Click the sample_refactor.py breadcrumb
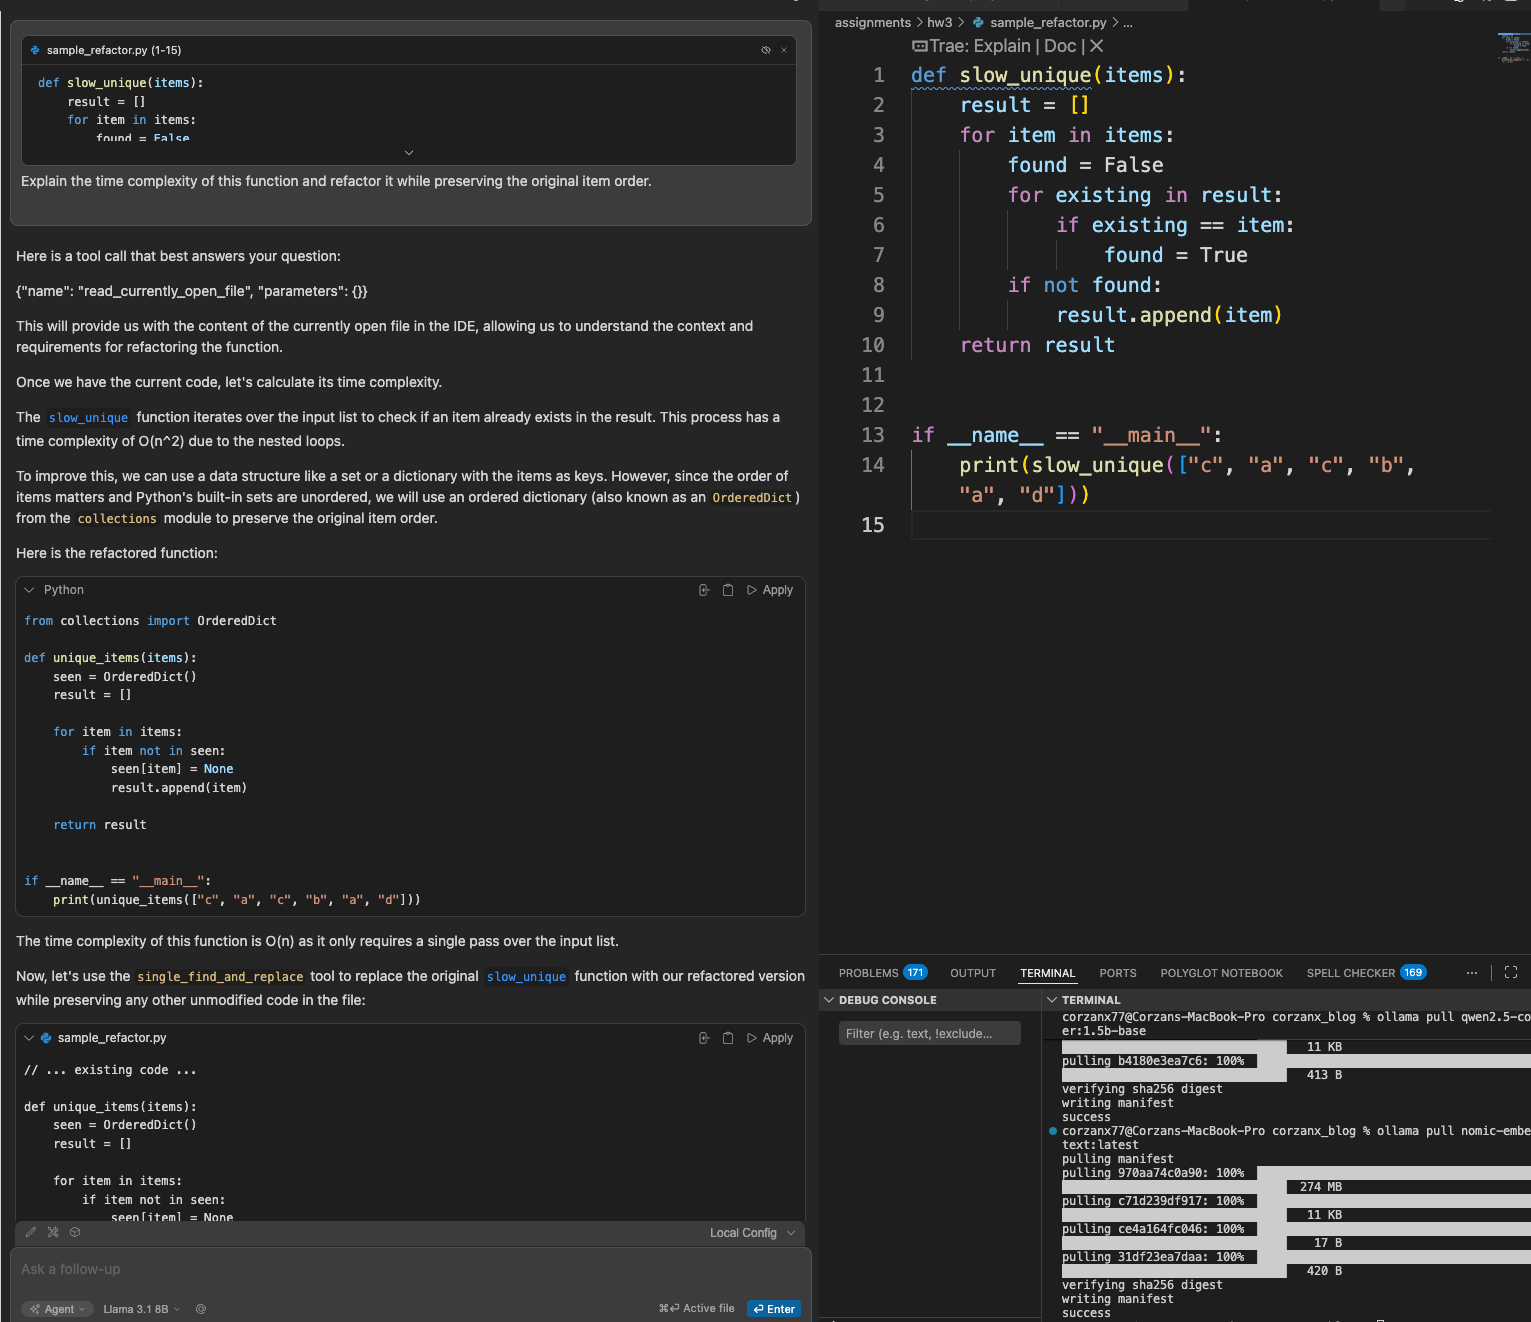This screenshot has height=1322, width=1531. pyautogui.click(x=1048, y=22)
